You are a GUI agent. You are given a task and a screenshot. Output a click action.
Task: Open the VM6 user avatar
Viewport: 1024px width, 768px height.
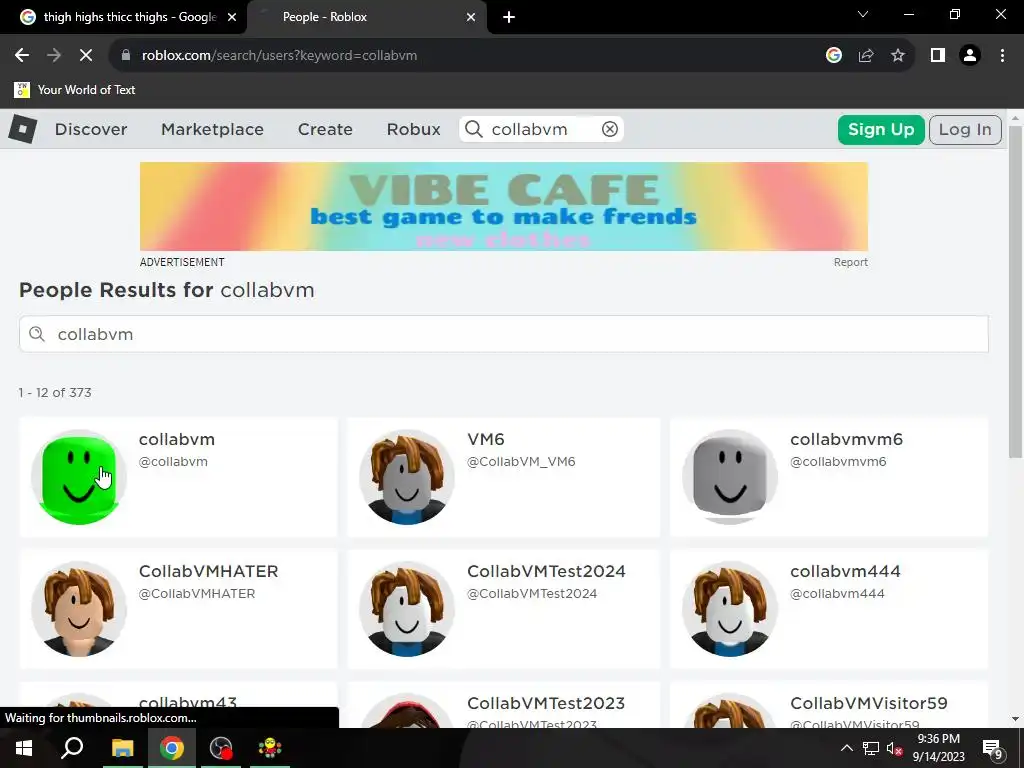tap(407, 477)
